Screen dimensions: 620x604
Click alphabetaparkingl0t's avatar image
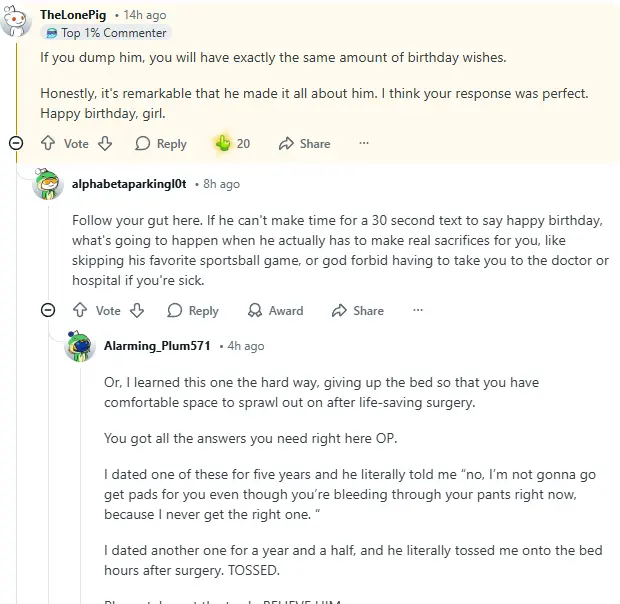tap(47, 184)
